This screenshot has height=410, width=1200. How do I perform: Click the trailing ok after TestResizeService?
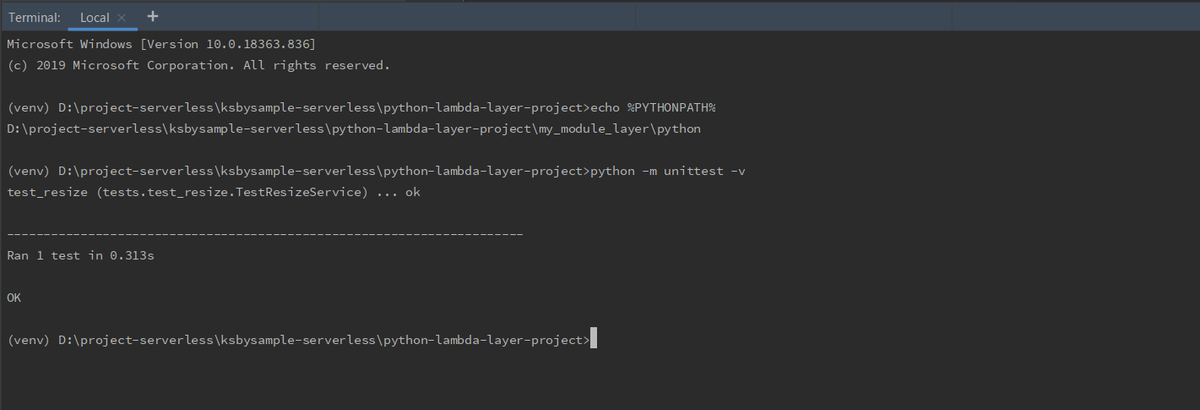point(413,192)
